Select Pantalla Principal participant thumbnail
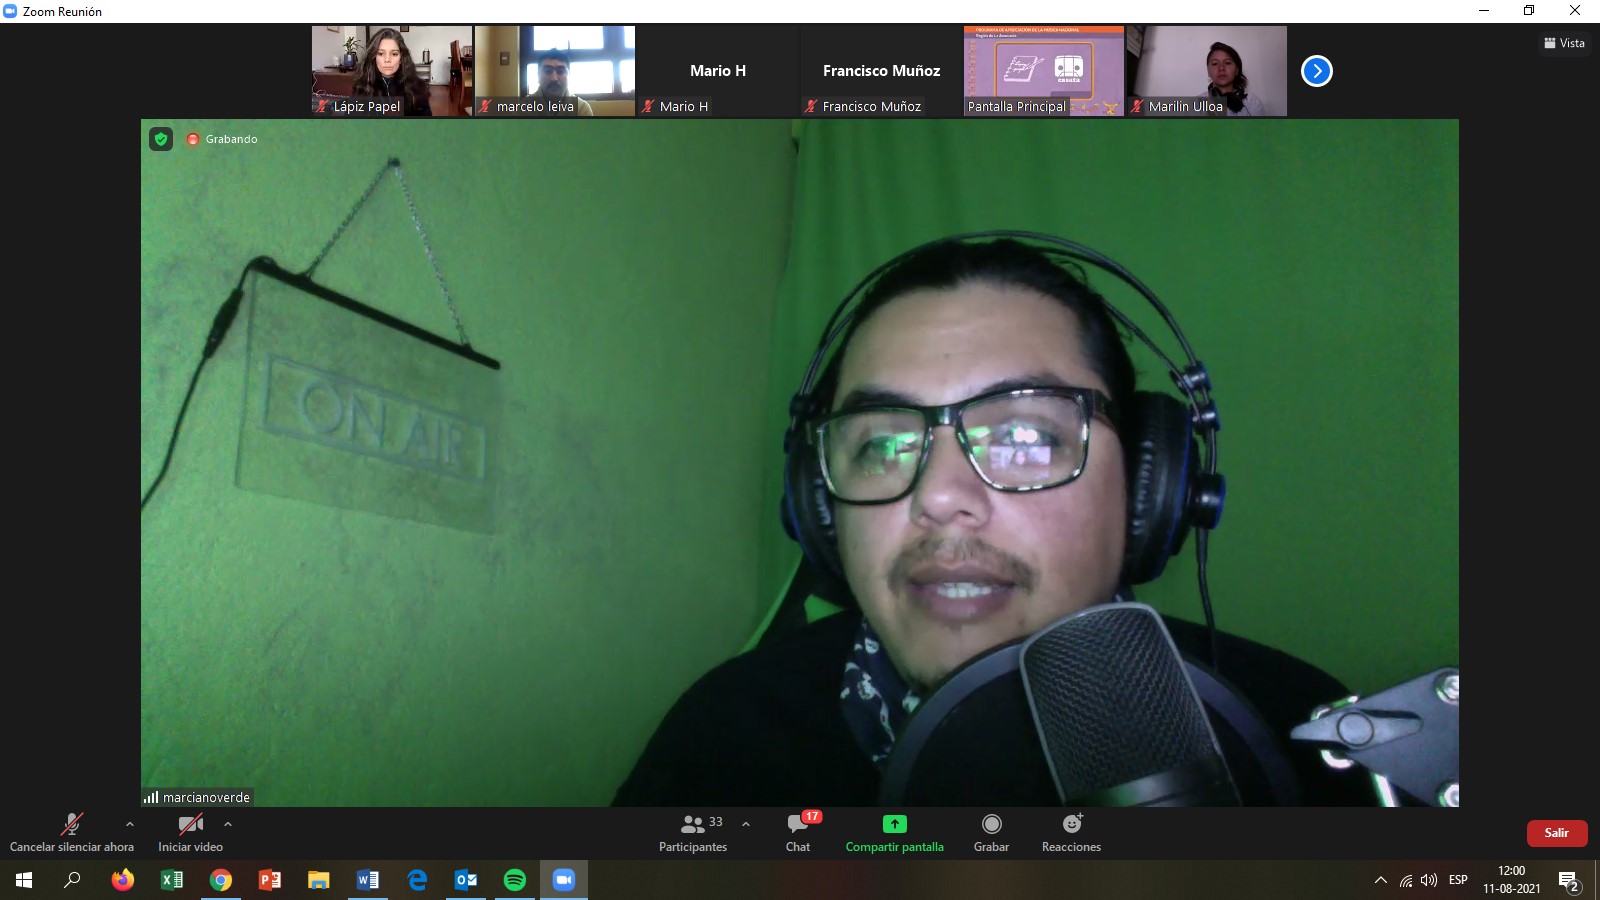1600x900 pixels. pos(1043,71)
